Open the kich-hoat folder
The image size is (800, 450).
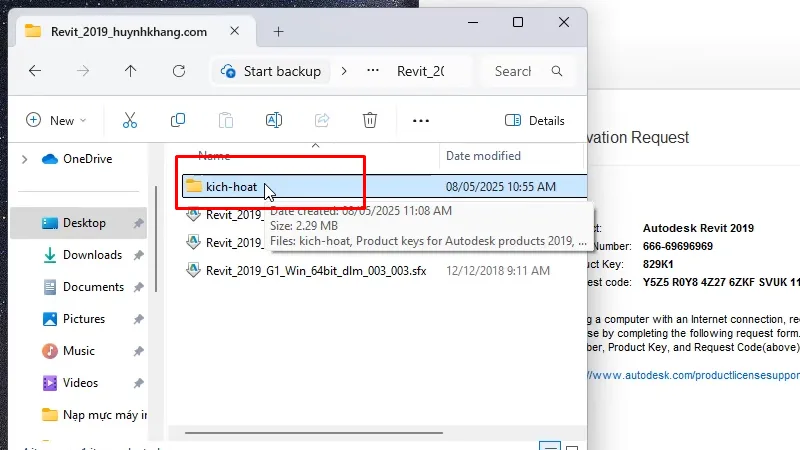click(x=231, y=186)
